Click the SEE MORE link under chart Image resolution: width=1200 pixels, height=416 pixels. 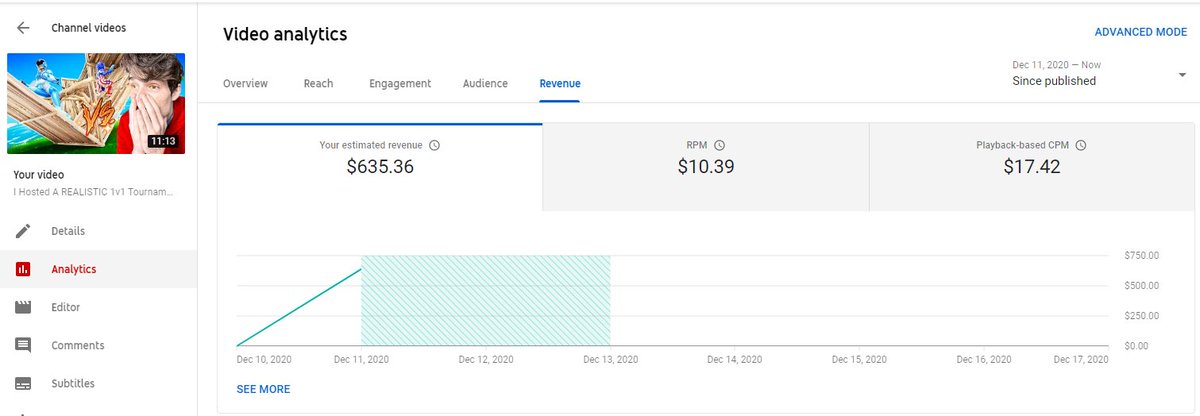(x=263, y=389)
